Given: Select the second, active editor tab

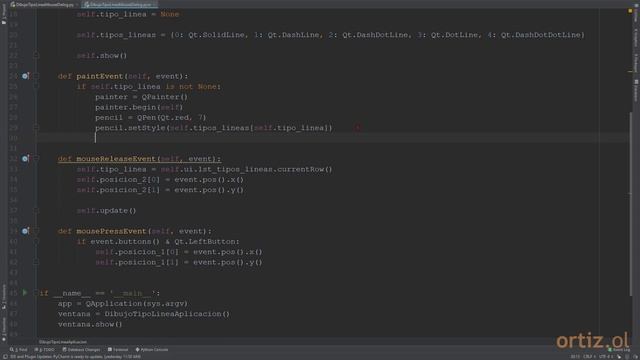Looking at the screenshot, I should click(x=119, y=5).
